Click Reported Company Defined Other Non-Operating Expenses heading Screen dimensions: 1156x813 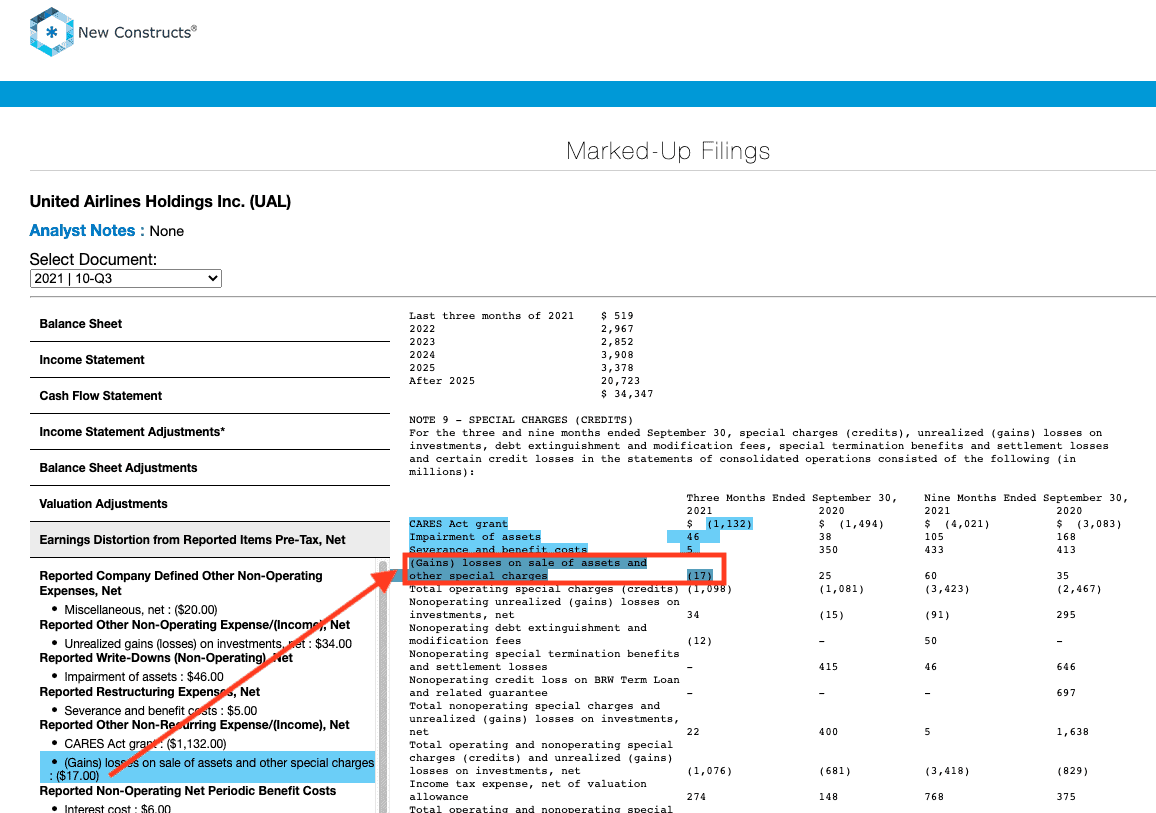coord(181,583)
